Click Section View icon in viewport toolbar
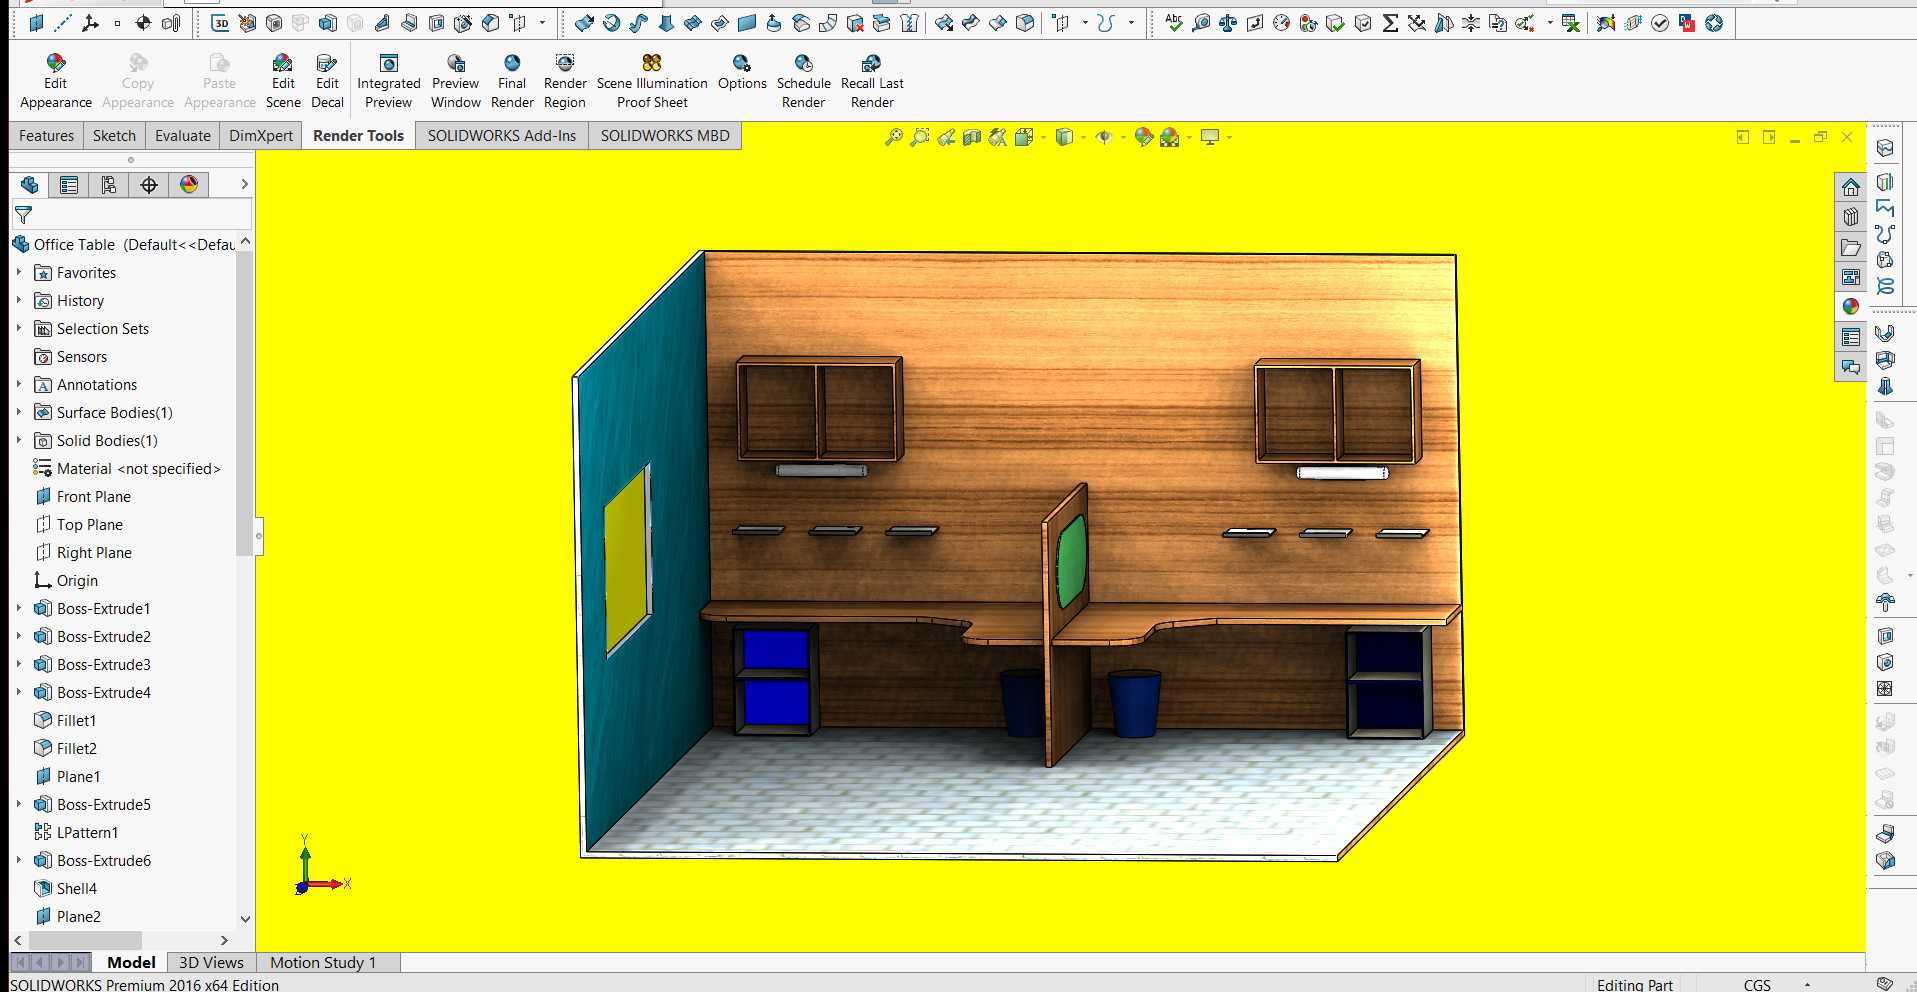This screenshot has height=992, width=1917. [972, 137]
